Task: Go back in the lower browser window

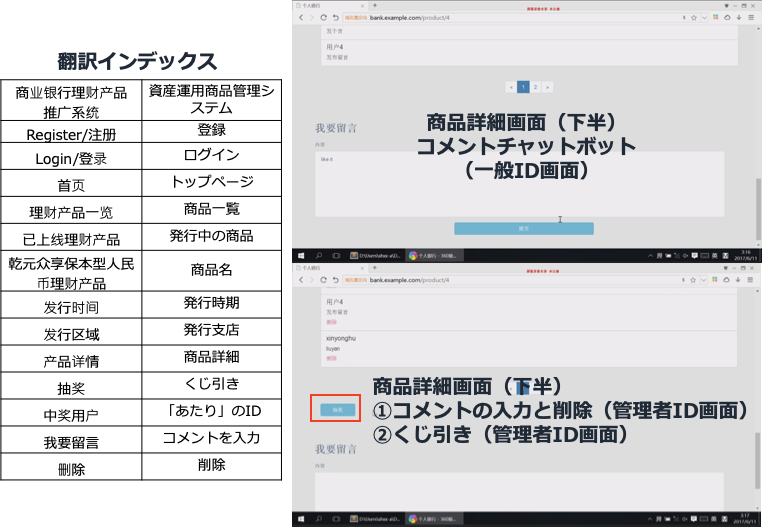Action: (x=301, y=280)
